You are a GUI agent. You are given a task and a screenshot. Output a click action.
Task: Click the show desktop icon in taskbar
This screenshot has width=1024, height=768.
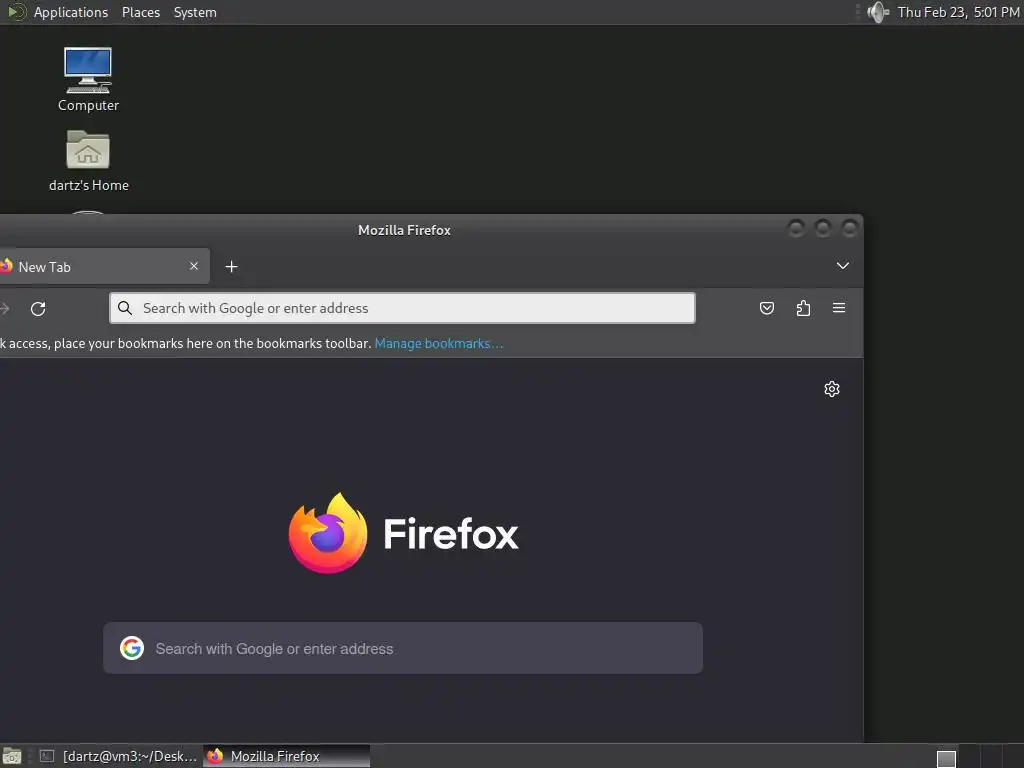coord(12,756)
